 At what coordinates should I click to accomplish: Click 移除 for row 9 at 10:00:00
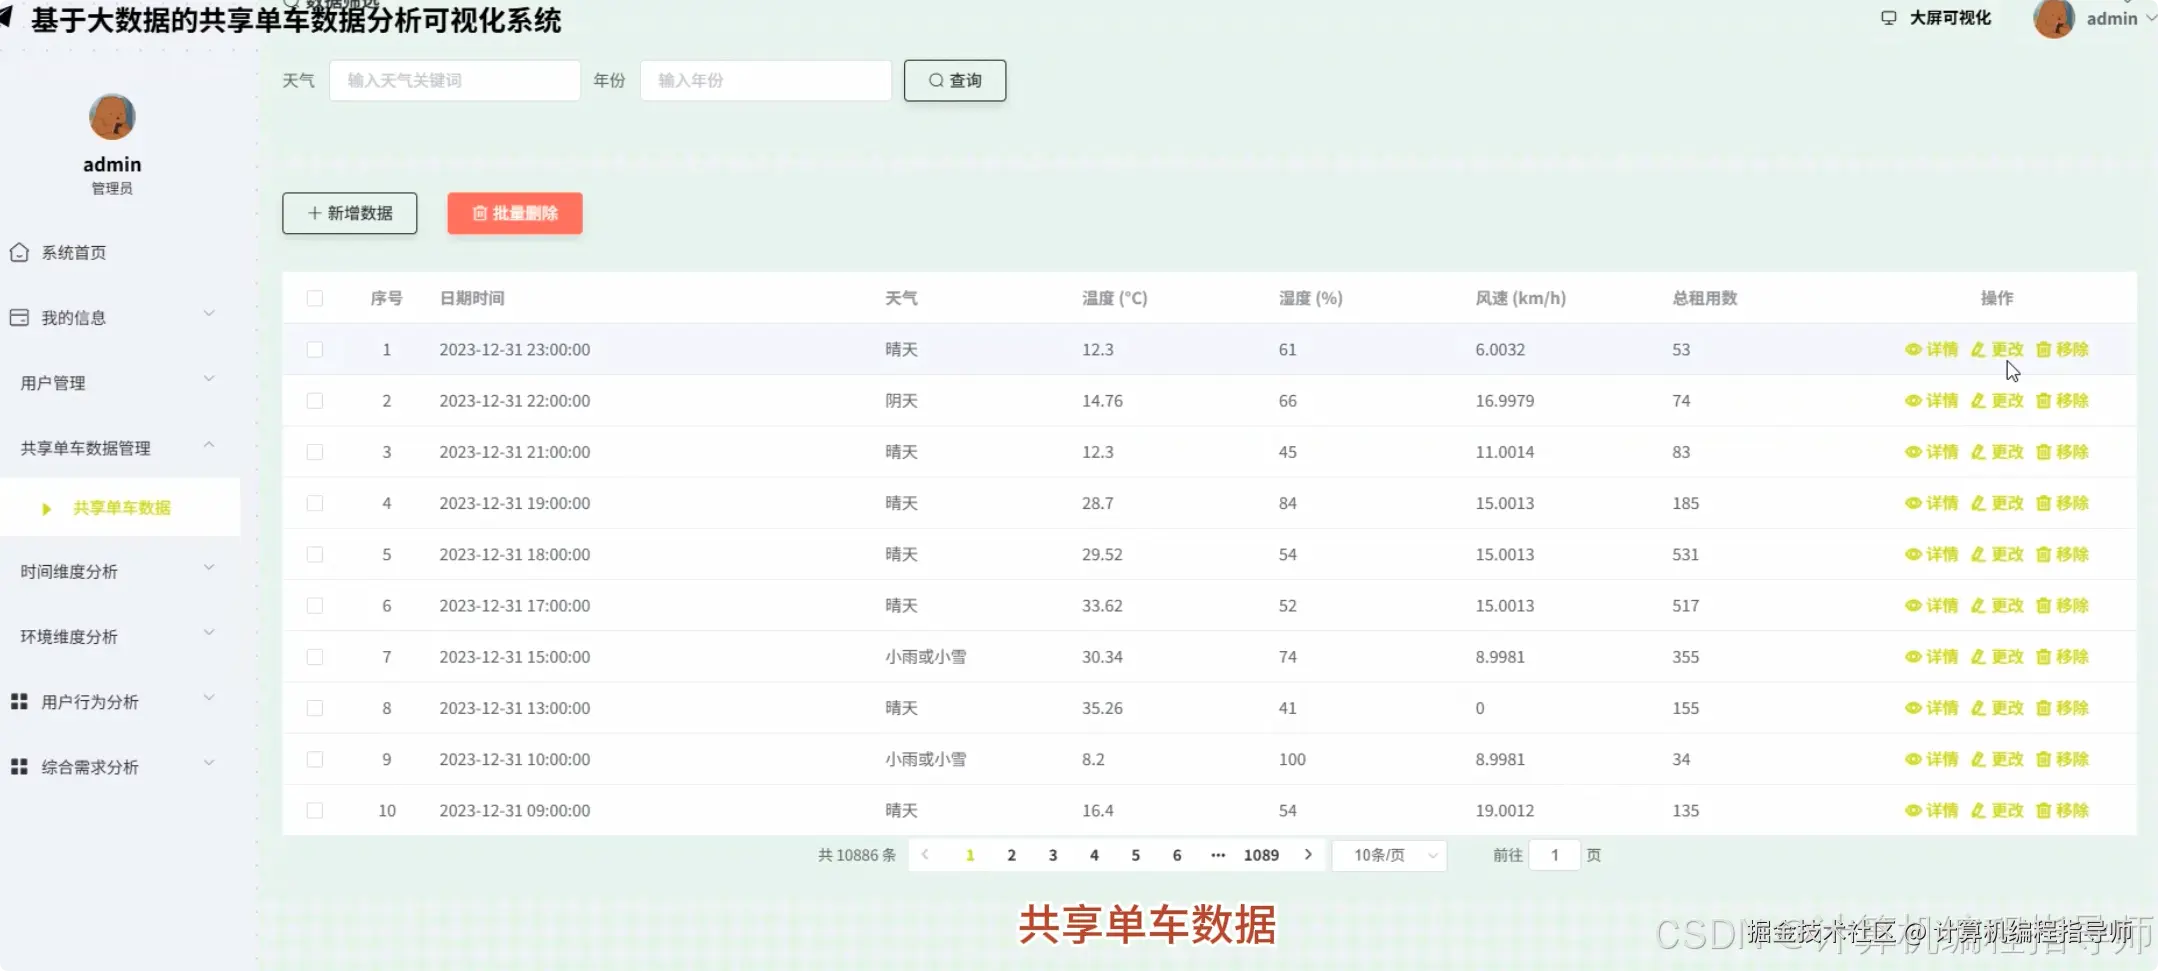(2062, 759)
